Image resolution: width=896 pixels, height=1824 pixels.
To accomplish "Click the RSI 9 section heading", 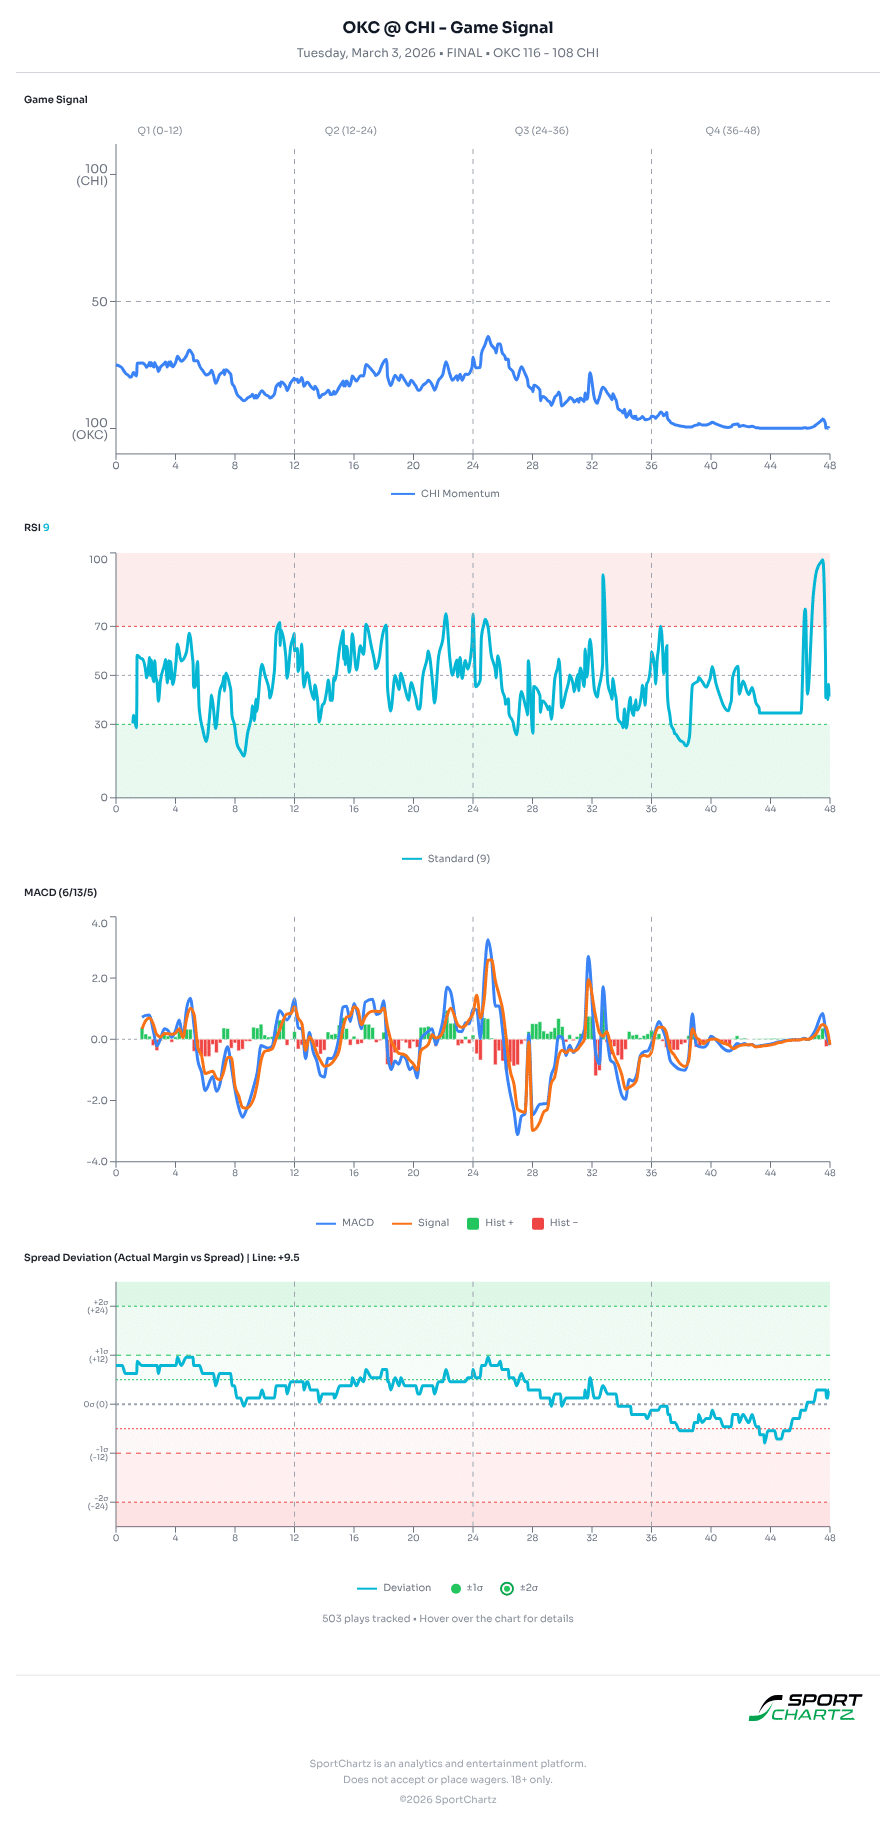I will coord(37,527).
